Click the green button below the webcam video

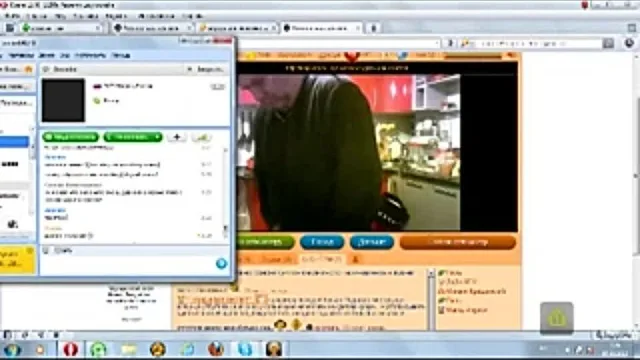265,242
